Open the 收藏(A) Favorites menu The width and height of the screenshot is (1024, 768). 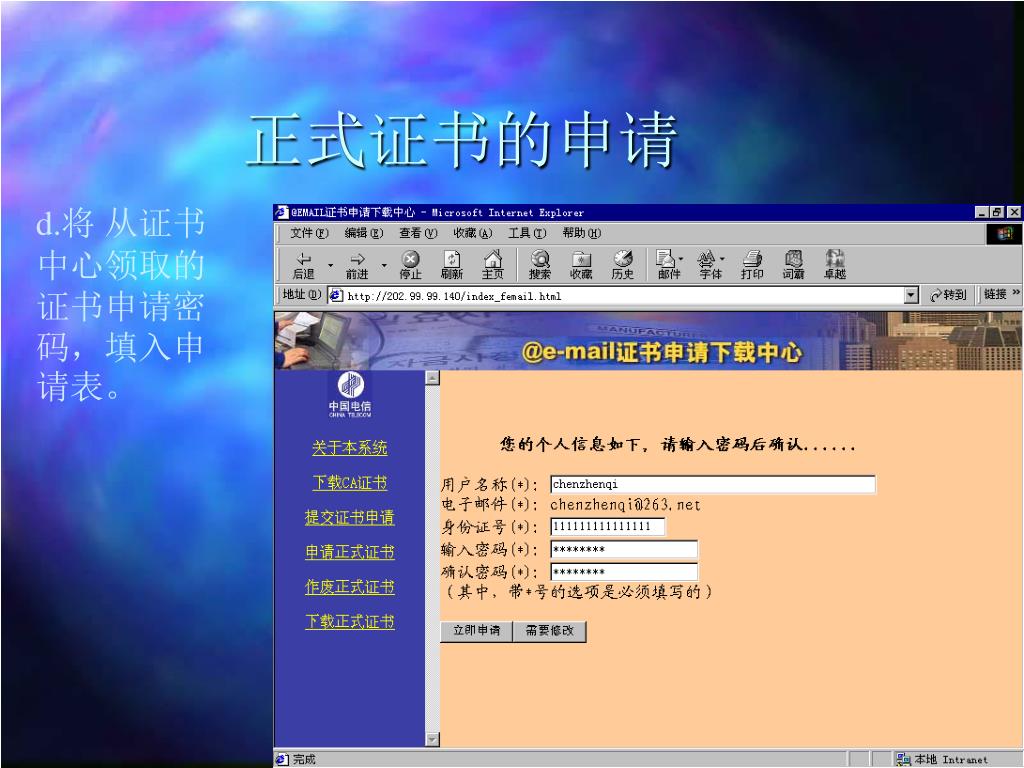473,233
